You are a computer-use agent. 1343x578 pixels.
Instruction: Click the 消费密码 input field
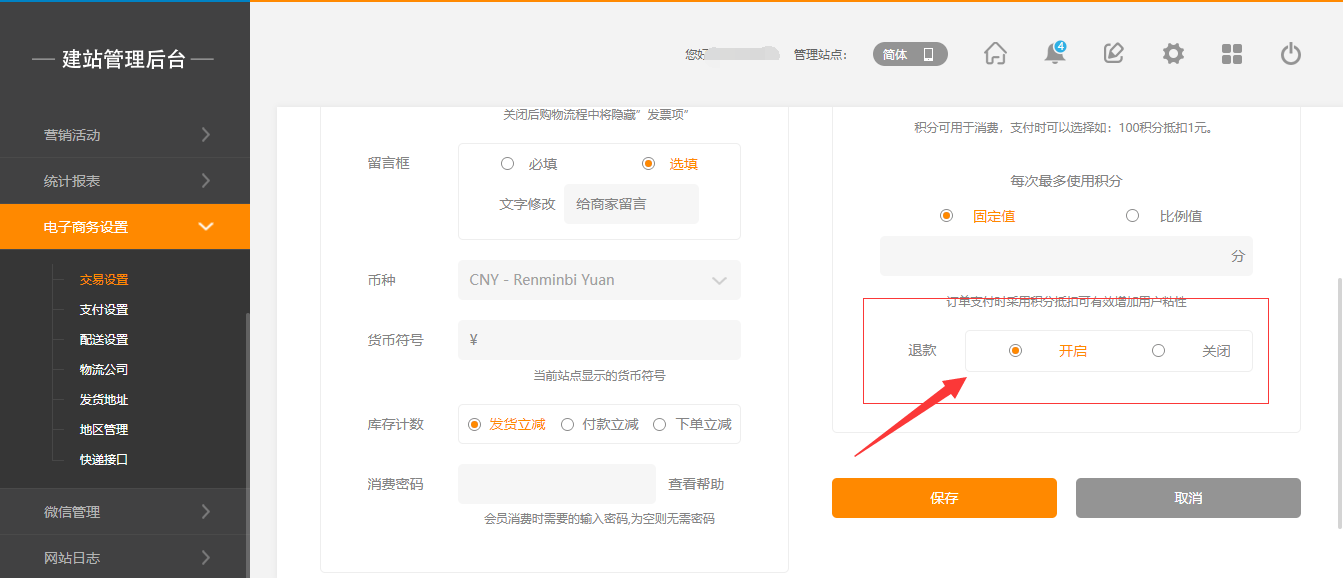[x=556, y=484]
